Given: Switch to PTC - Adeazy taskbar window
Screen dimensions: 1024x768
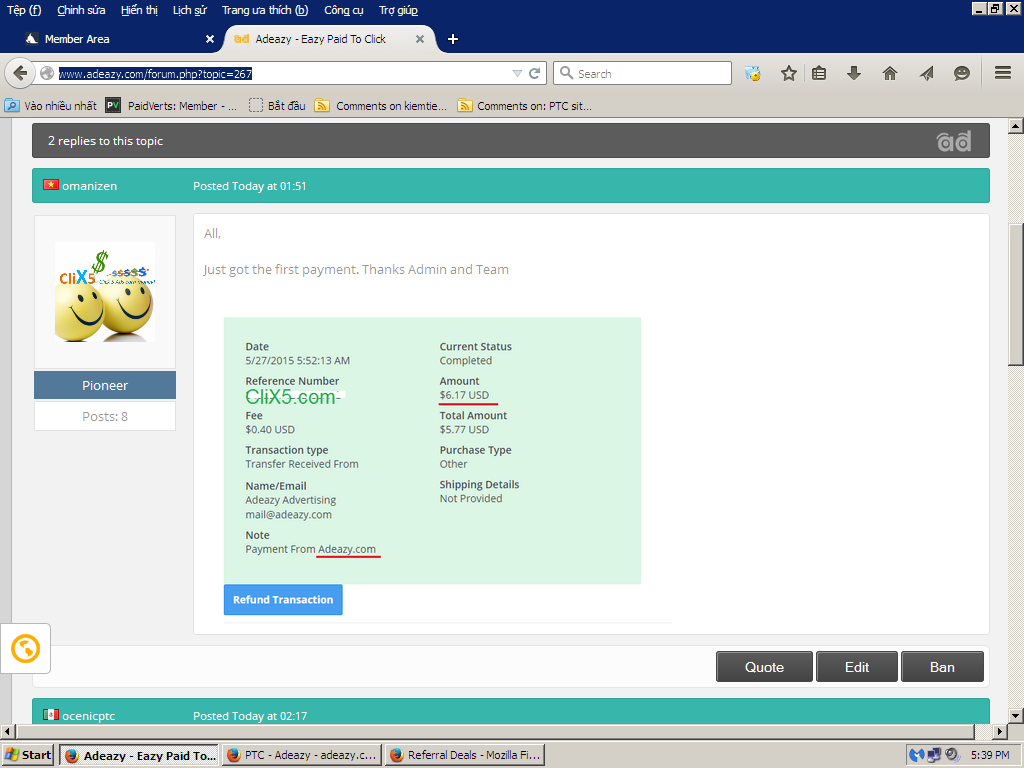Looking at the screenshot, I should click(302, 755).
